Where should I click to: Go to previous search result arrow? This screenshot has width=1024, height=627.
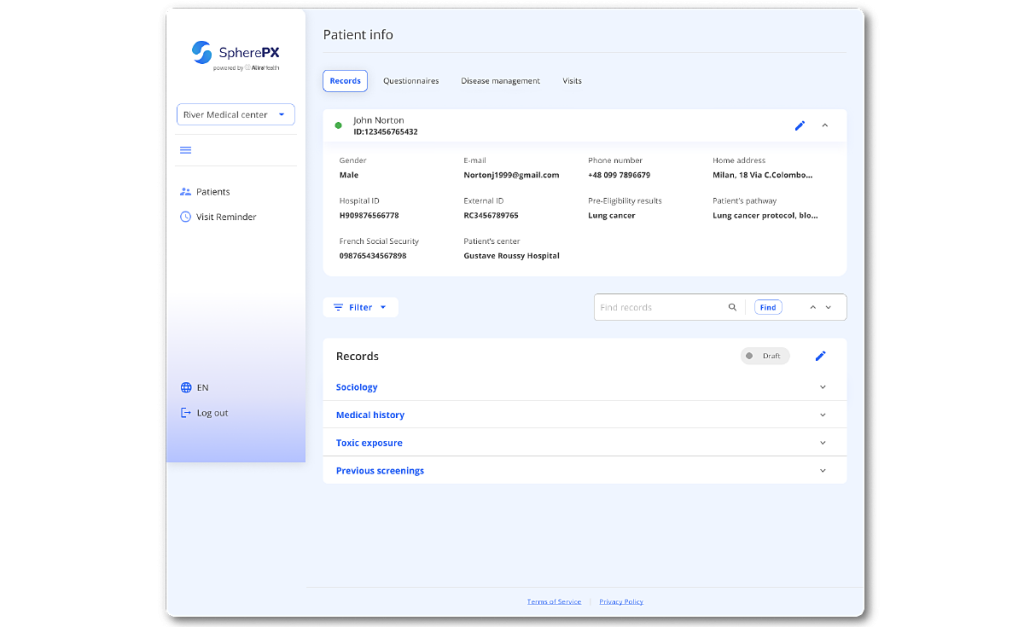(812, 307)
